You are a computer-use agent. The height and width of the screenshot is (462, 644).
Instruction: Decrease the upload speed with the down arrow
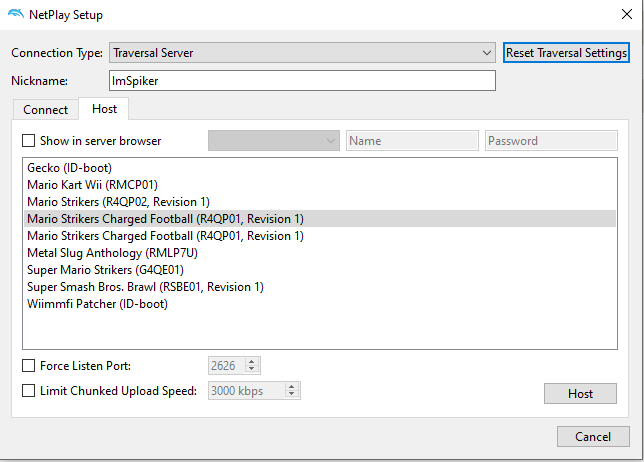click(x=292, y=394)
